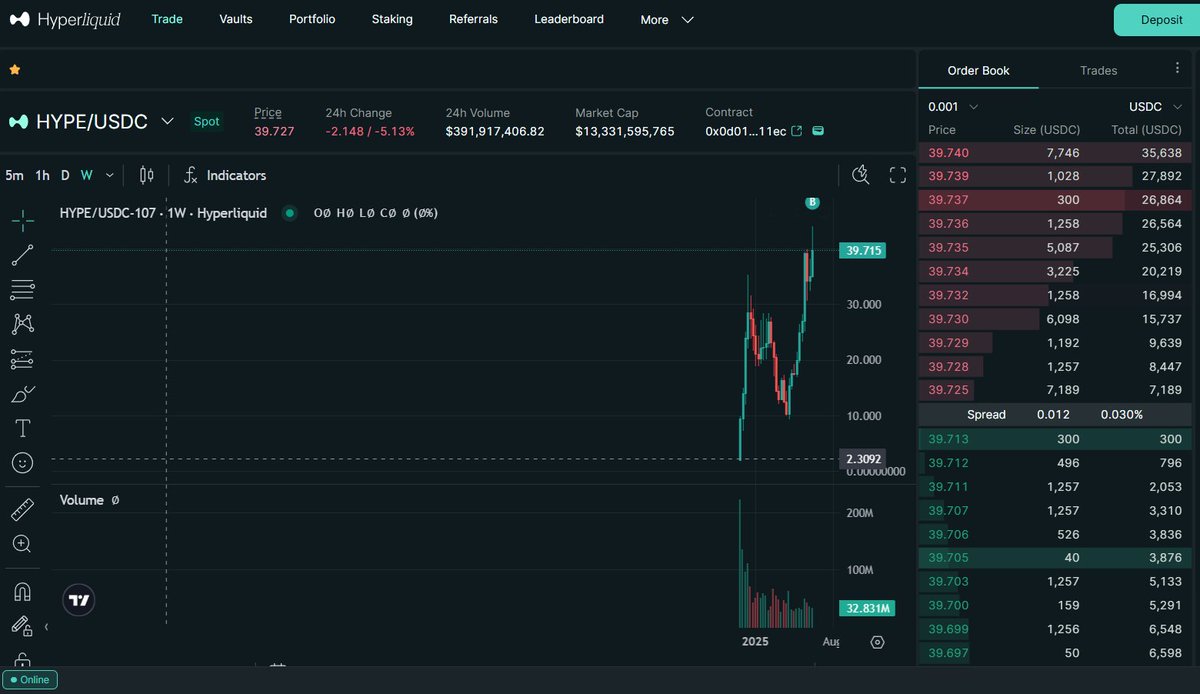Screen dimensions: 1200x694
Task: Click the Deposit button
Action: tap(1162, 19)
